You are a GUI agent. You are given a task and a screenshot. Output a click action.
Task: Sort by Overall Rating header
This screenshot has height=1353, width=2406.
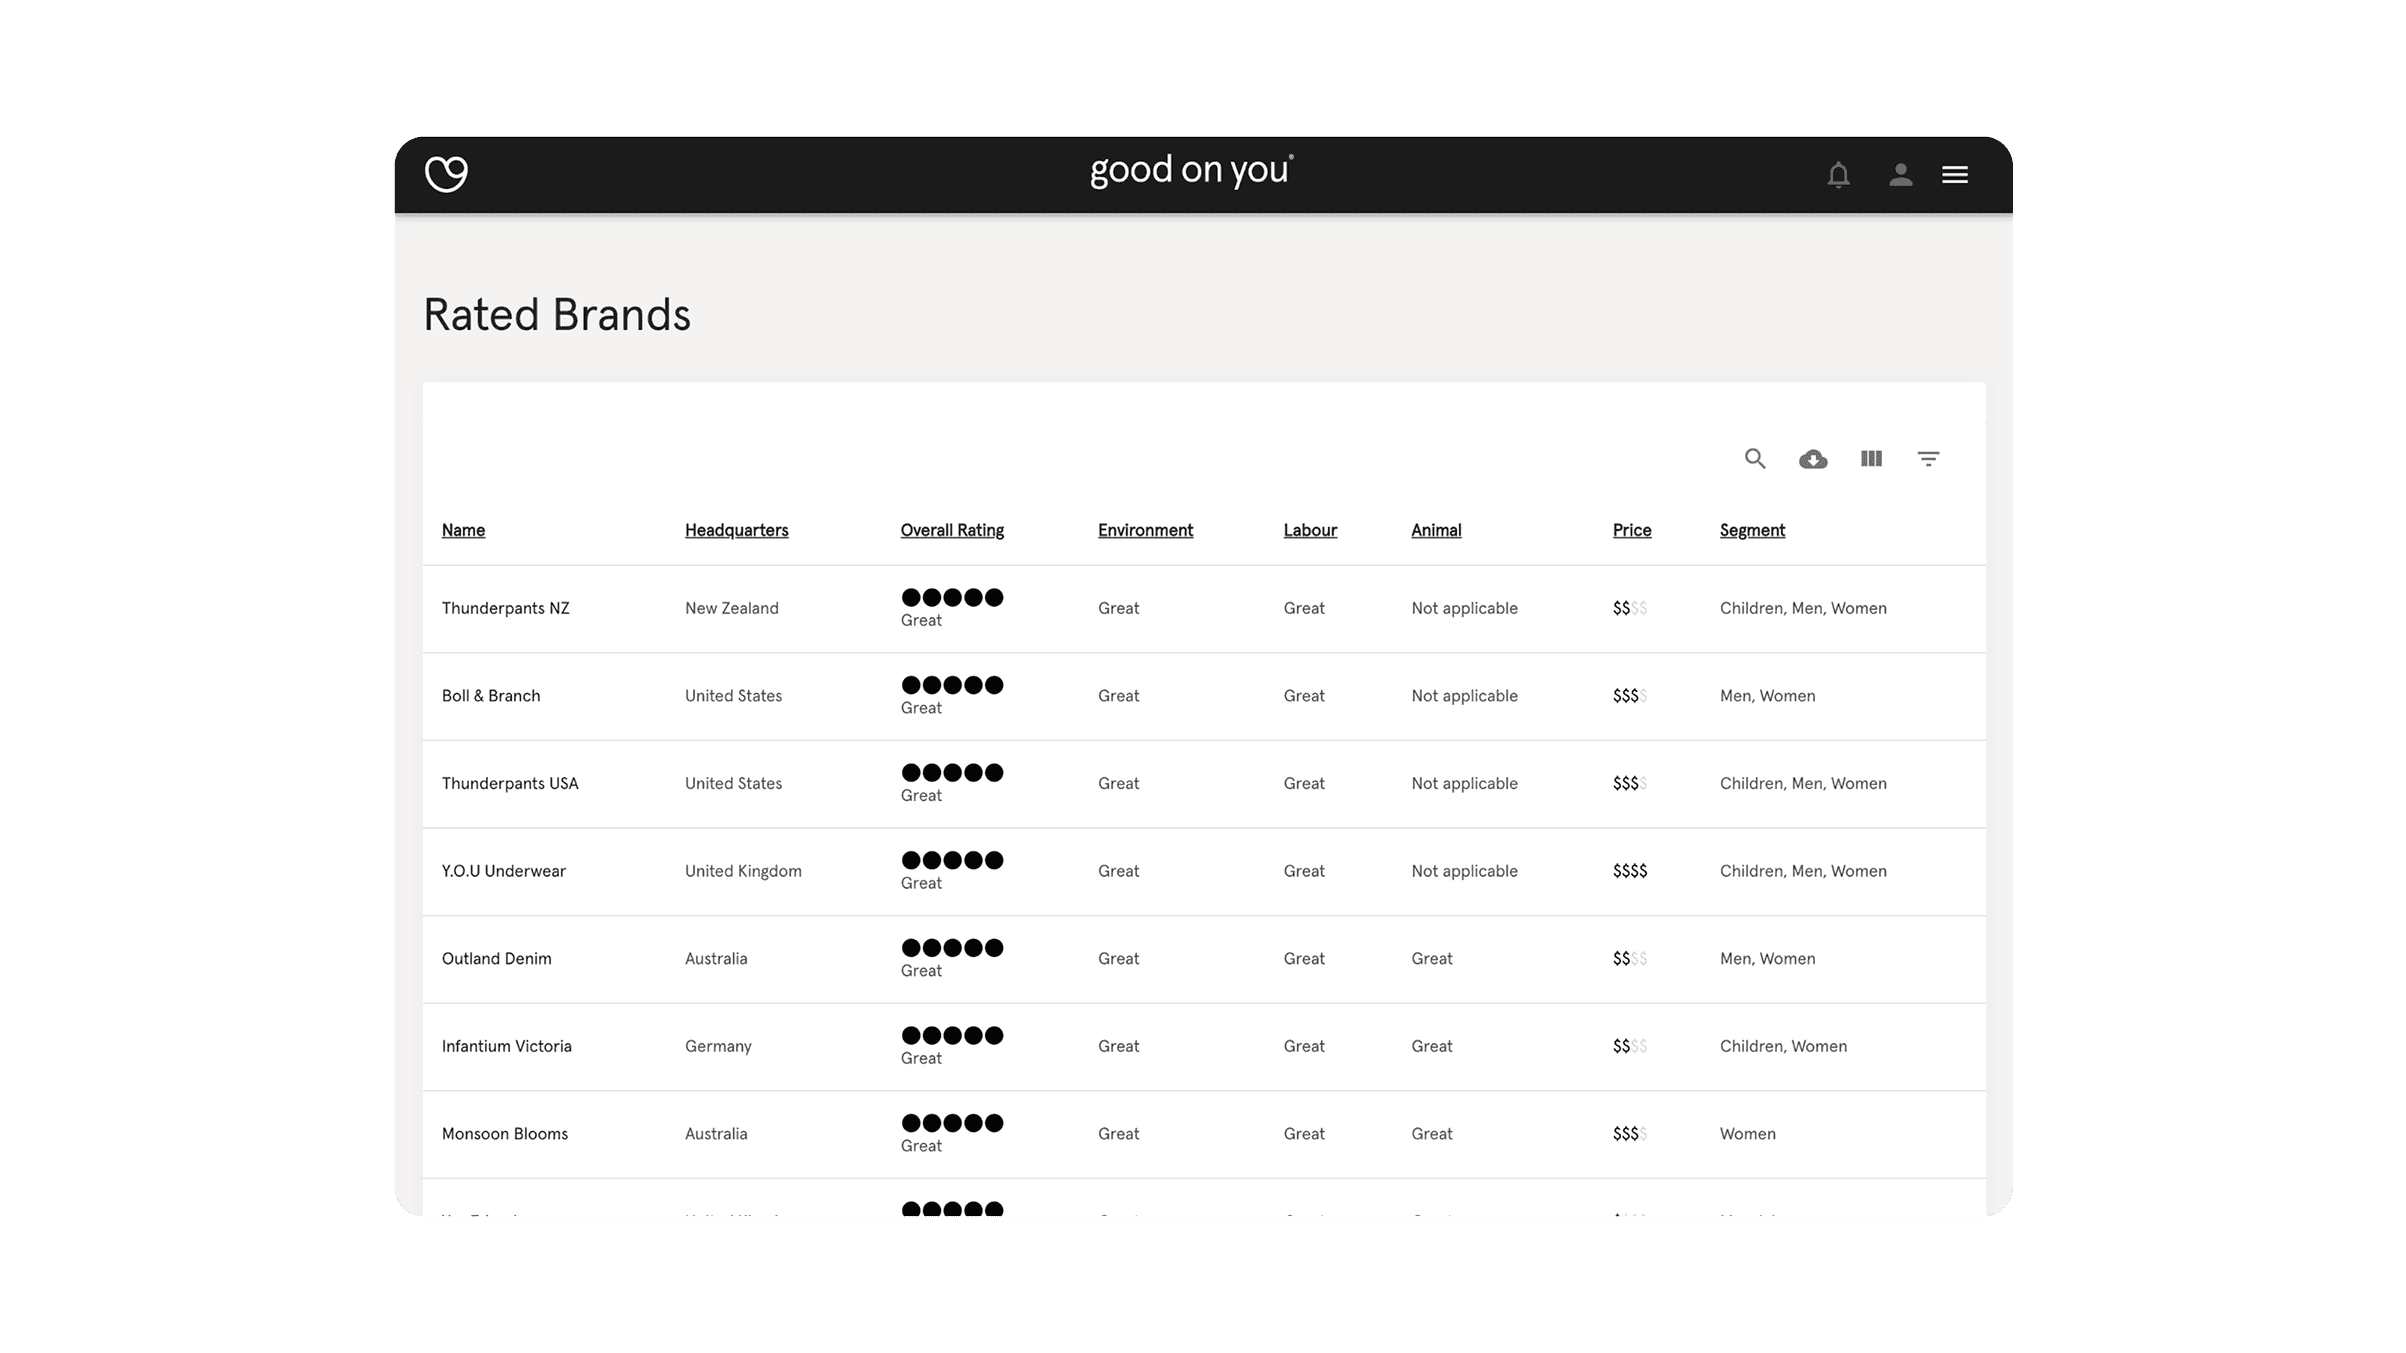click(x=952, y=530)
